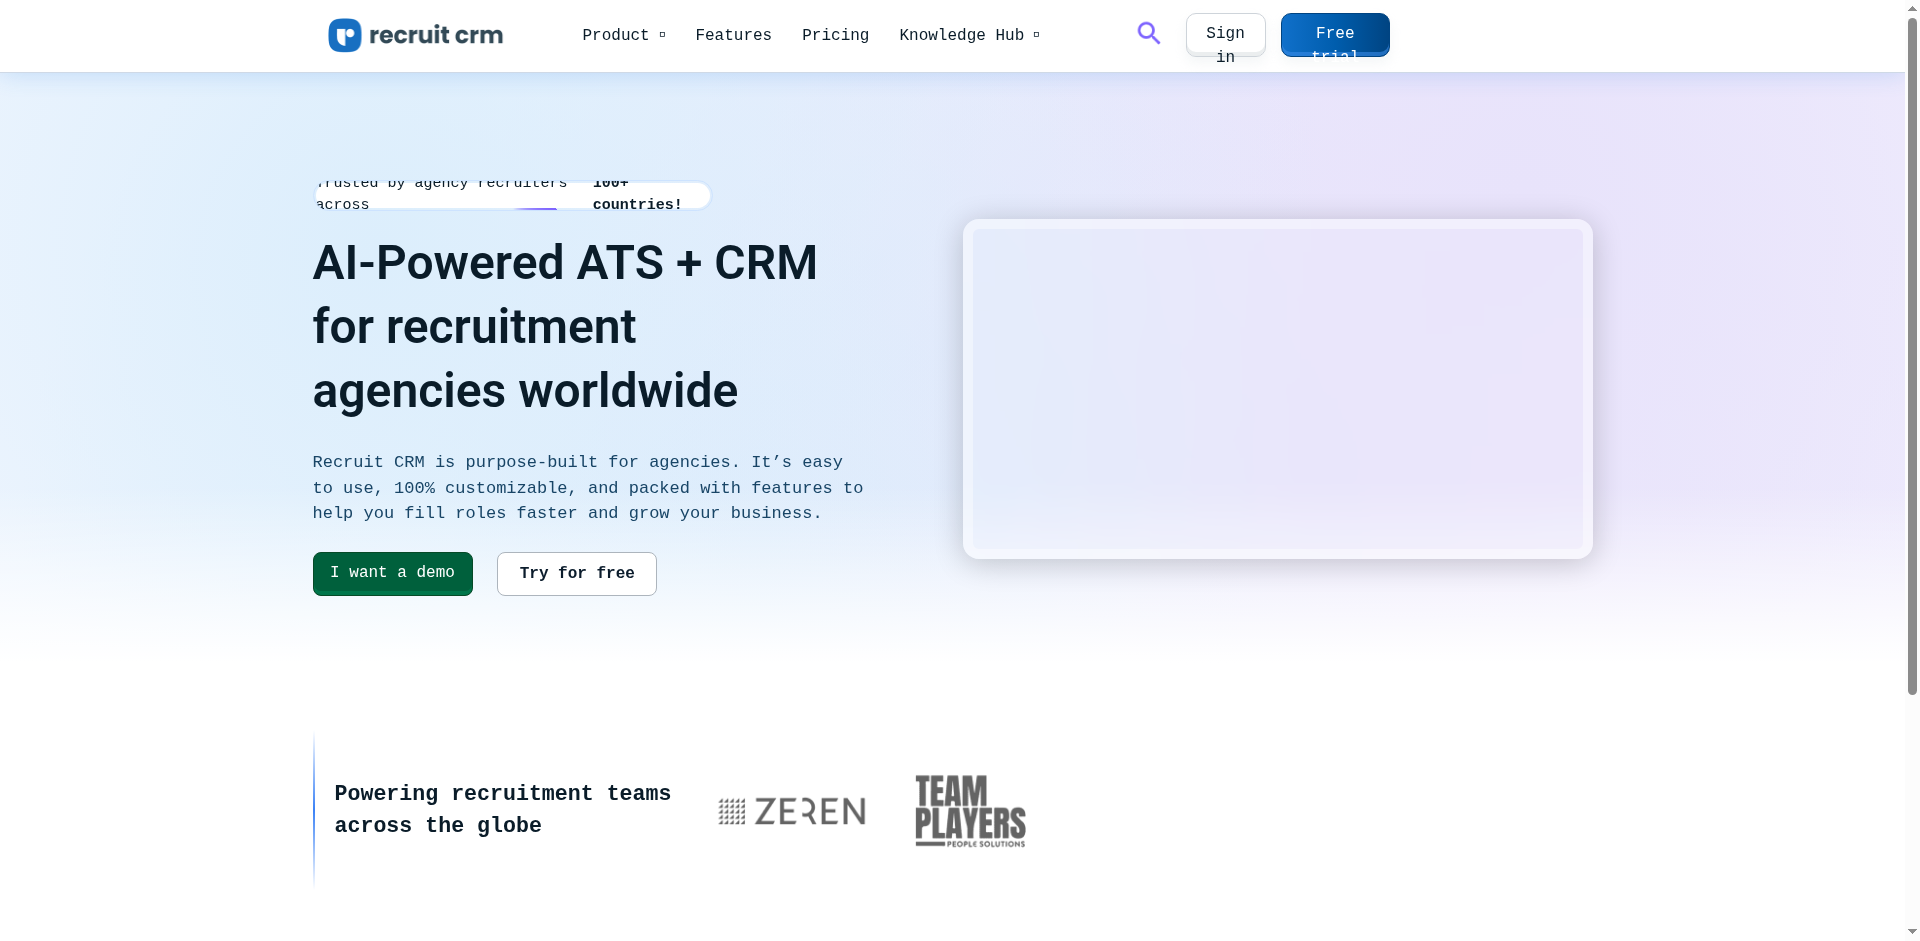
Task: Click the 'Try for free' button
Action: click(x=576, y=574)
